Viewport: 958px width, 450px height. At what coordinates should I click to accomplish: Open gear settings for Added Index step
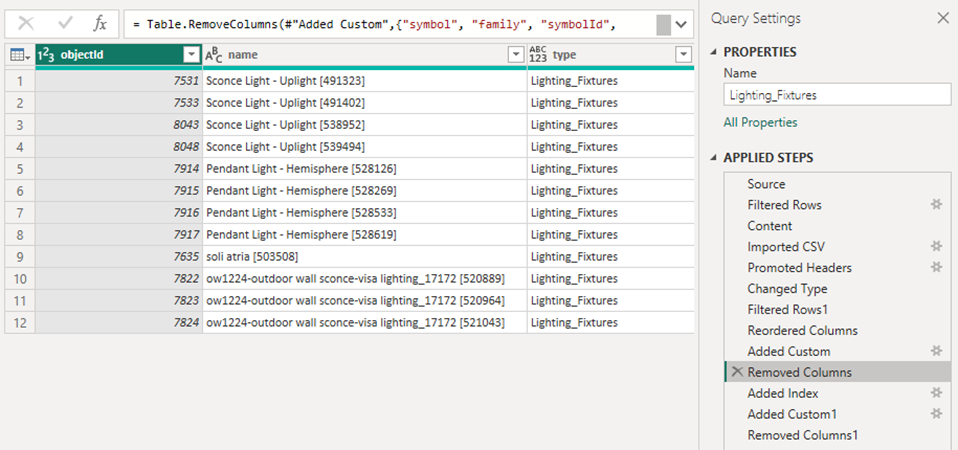(936, 393)
